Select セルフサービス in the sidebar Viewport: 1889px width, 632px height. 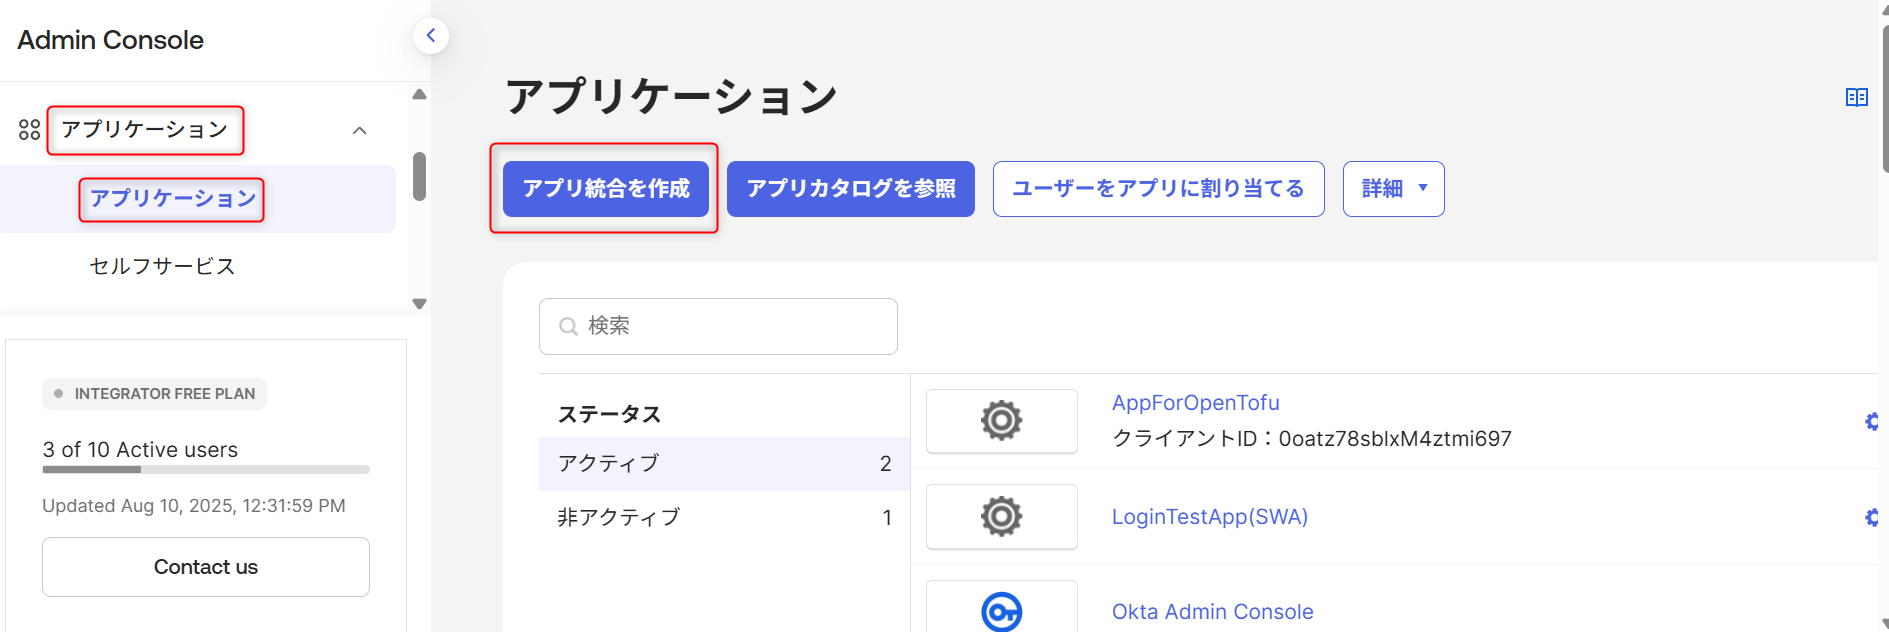click(x=162, y=266)
